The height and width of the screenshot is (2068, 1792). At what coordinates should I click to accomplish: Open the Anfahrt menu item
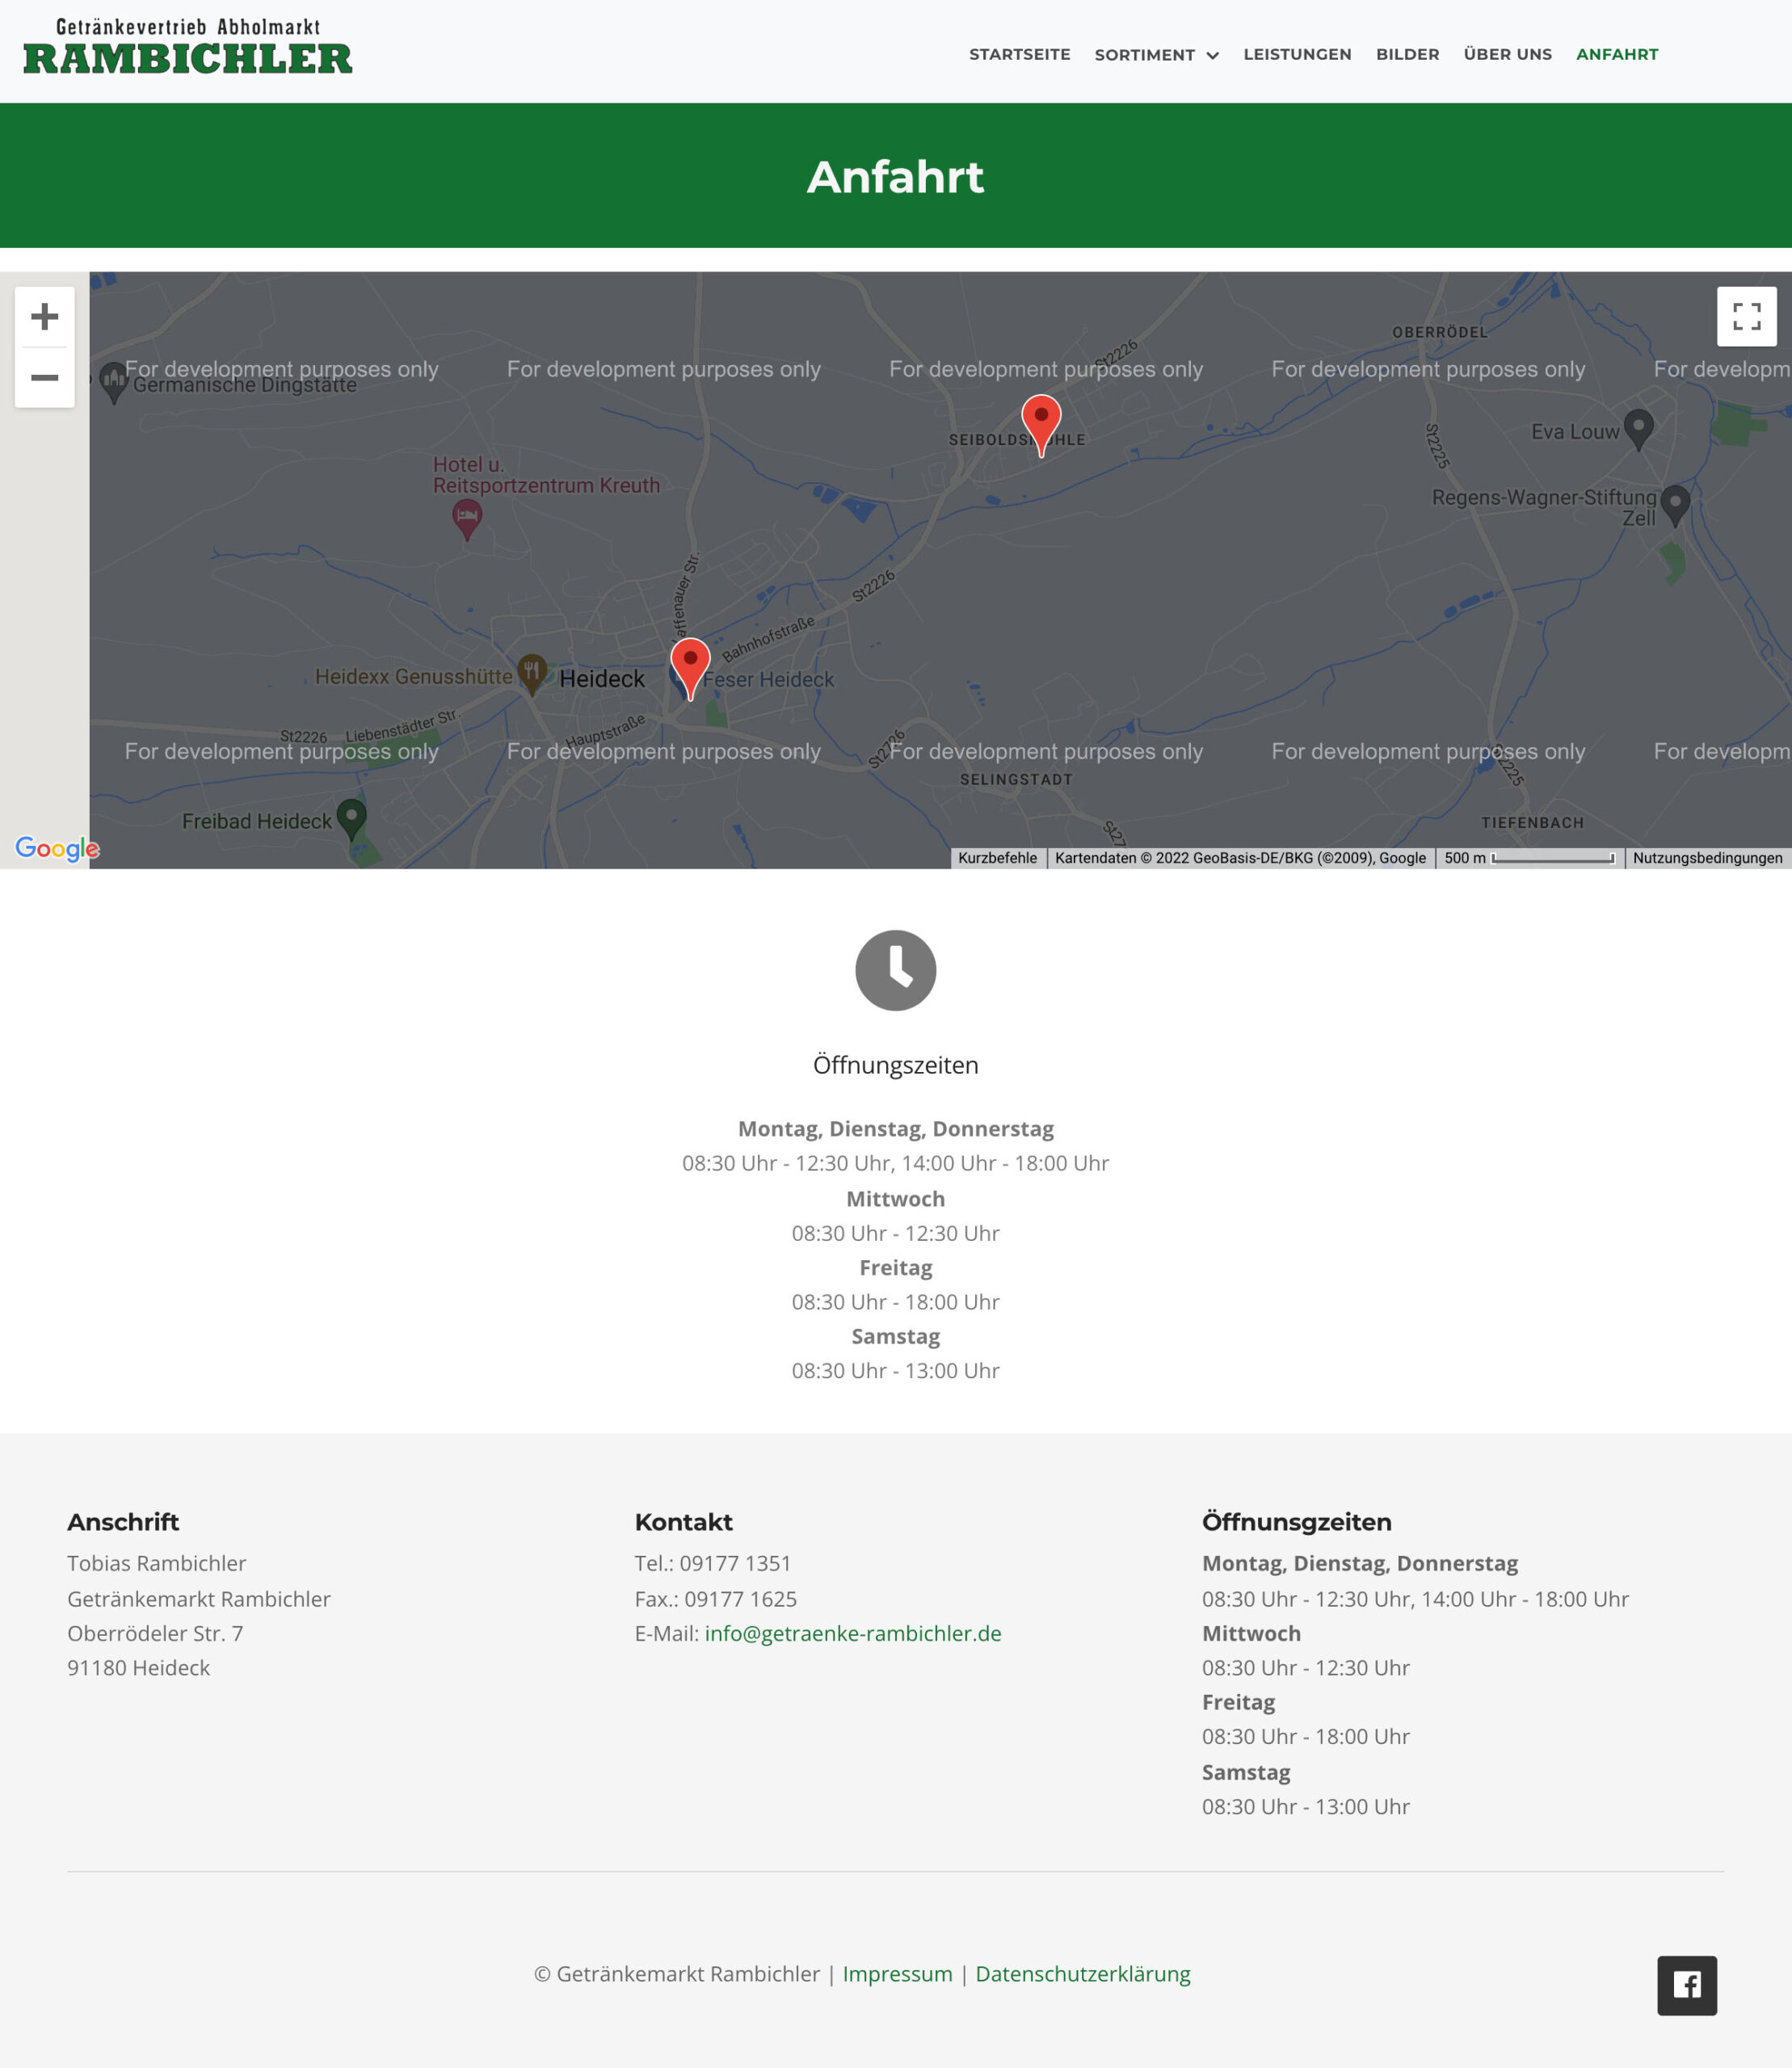click(1617, 54)
